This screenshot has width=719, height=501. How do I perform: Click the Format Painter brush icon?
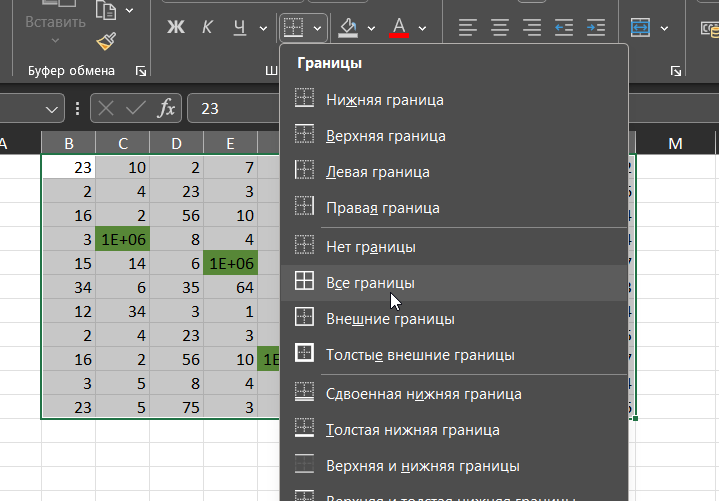point(106,42)
